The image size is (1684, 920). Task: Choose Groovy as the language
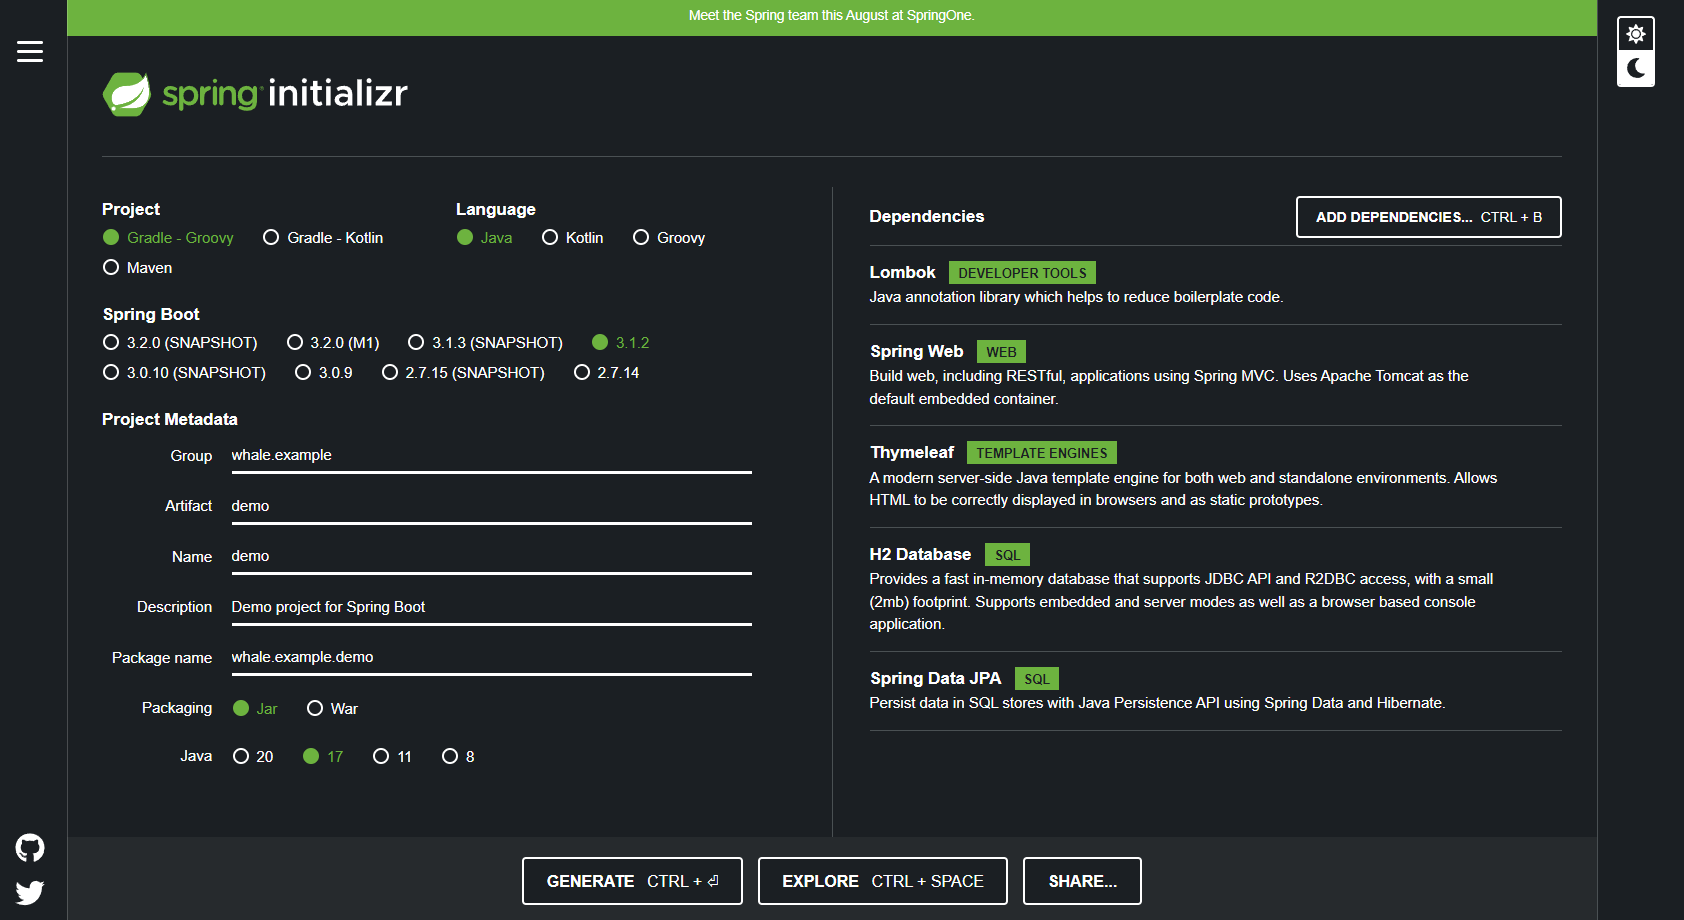click(x=669, y=238)
